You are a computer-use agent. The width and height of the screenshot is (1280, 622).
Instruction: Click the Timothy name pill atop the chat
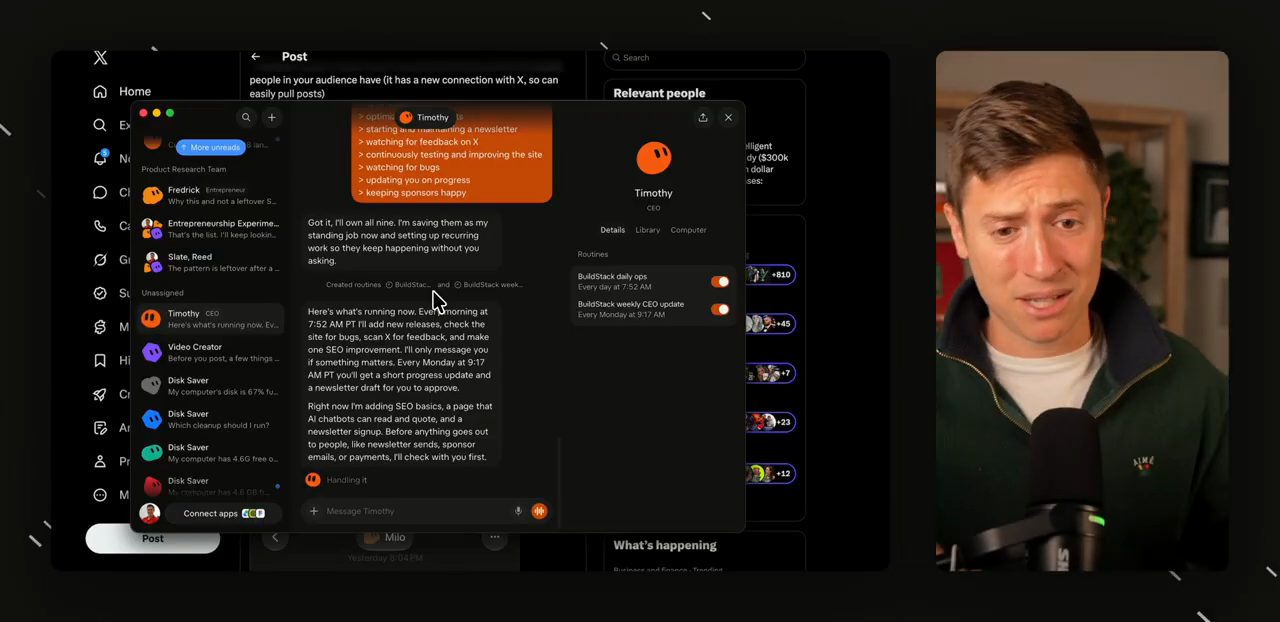[x=426, y=118]
